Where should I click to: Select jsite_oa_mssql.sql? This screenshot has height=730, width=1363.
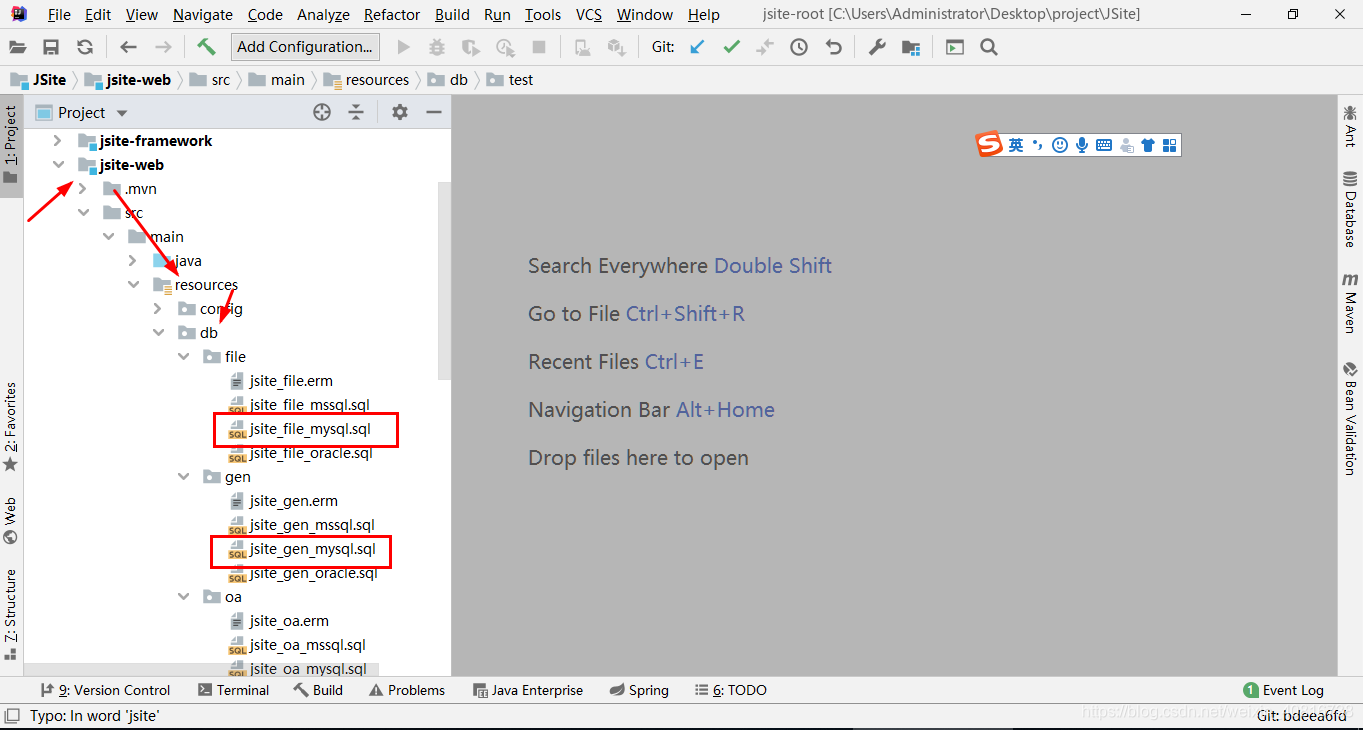[308, 645]
